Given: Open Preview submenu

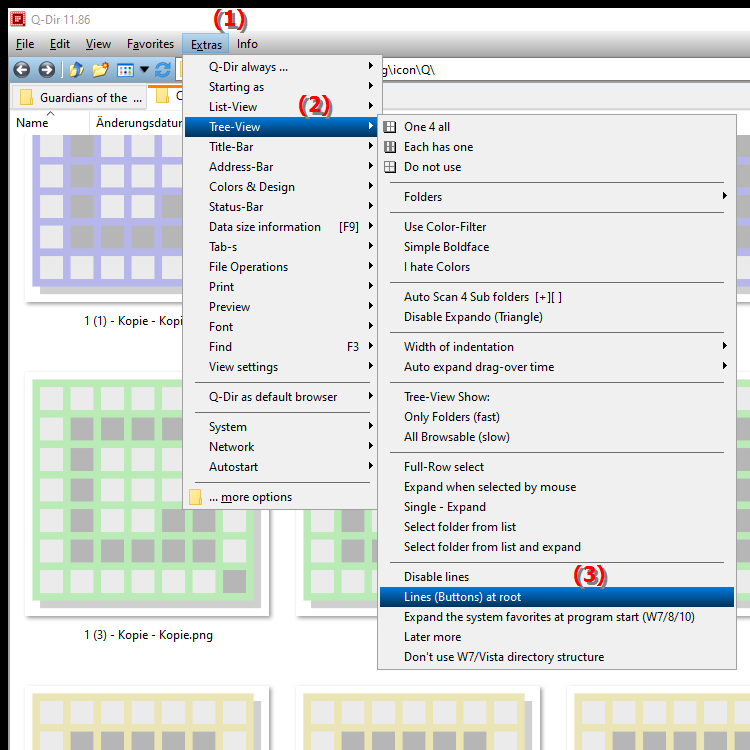Looking at the screenshot, I should point(281,307).
